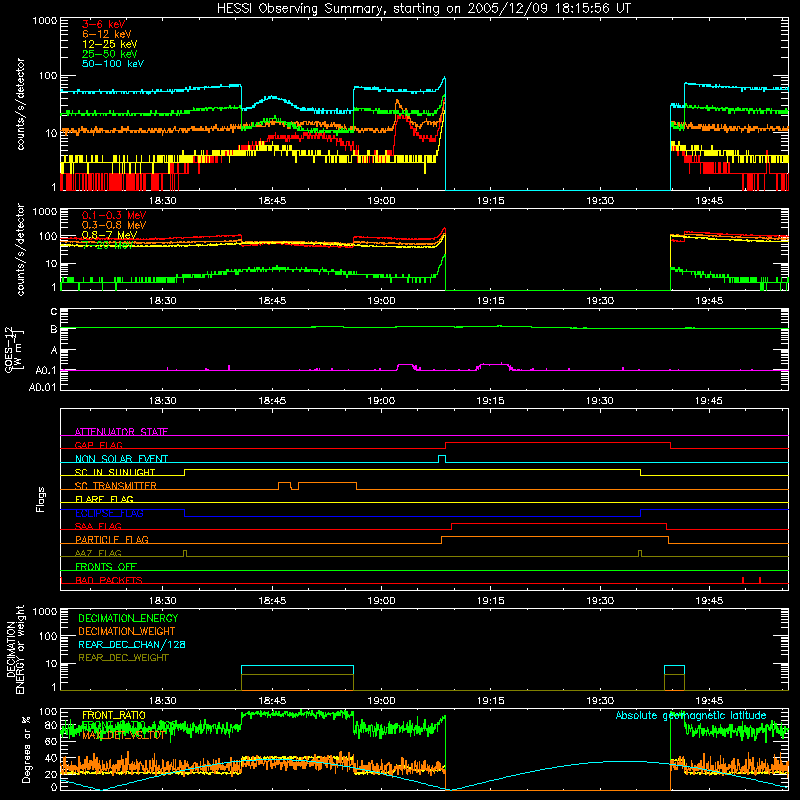Select the 3-6 keV legend label
Image resolution: width=800 pixels, height=800 pixels.
(104, 24)
